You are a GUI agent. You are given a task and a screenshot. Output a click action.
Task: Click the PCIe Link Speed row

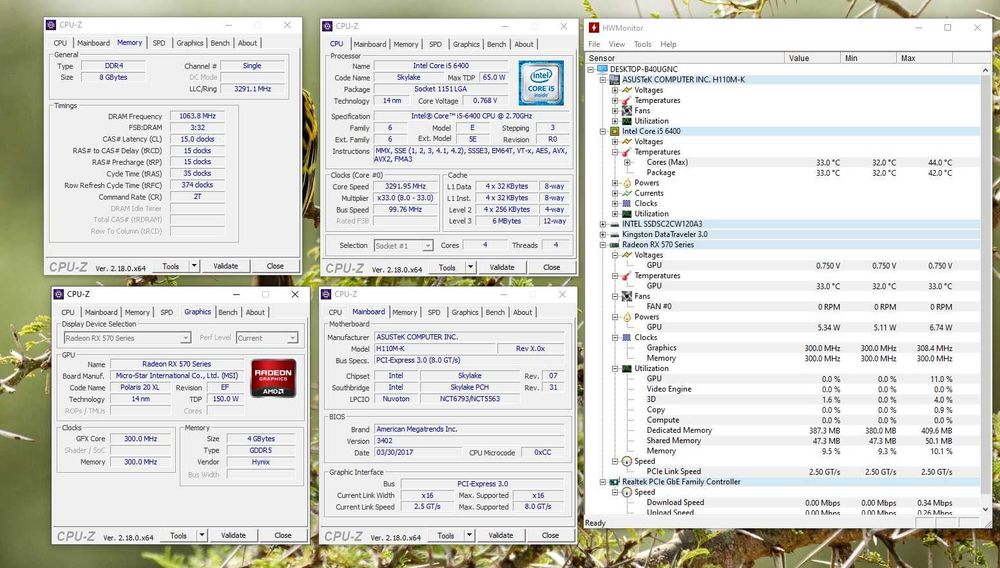point(783,472)
